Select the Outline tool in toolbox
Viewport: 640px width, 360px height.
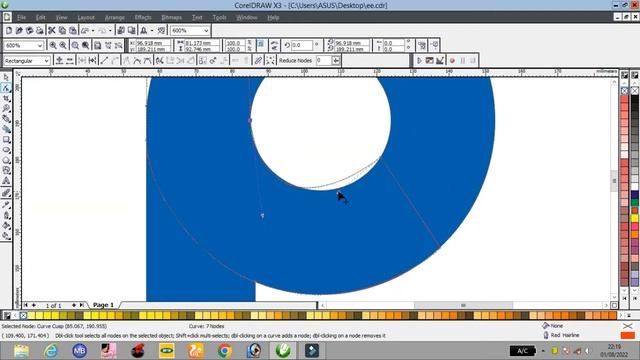pos(6,215)
